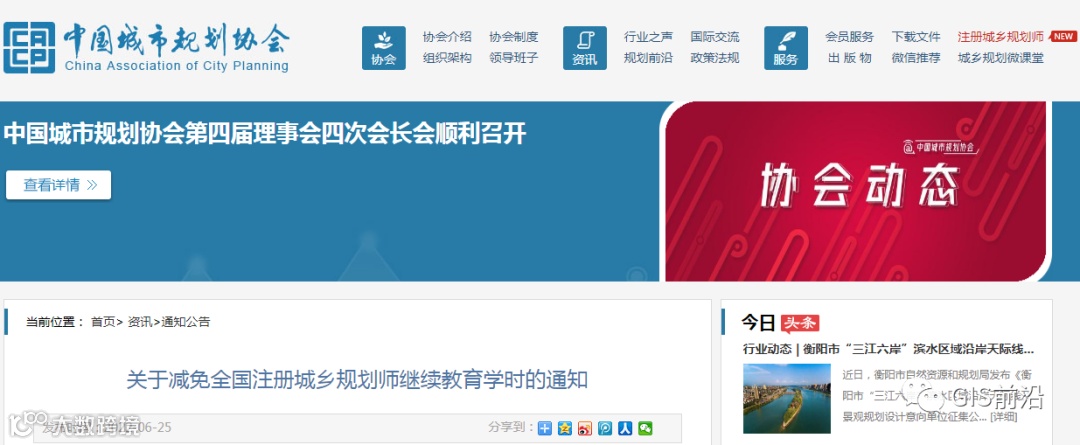Share via the Renren icon

[625, 428]
